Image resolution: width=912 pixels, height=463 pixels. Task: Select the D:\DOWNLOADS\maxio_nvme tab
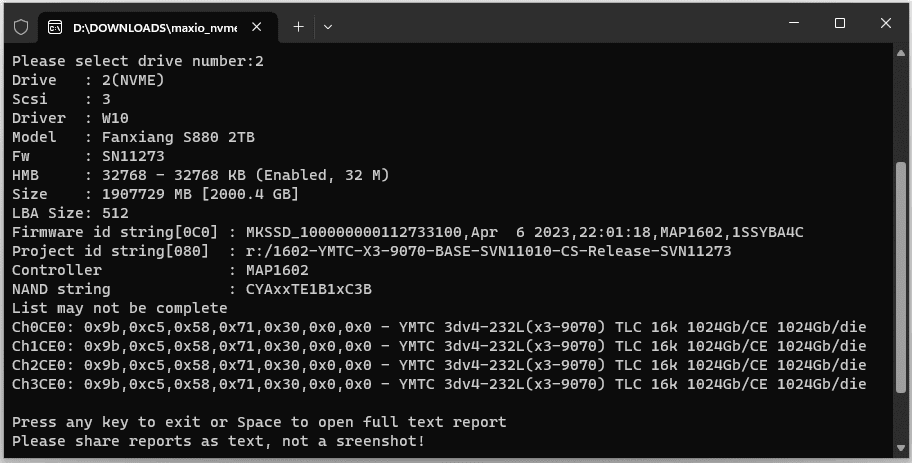150,27
